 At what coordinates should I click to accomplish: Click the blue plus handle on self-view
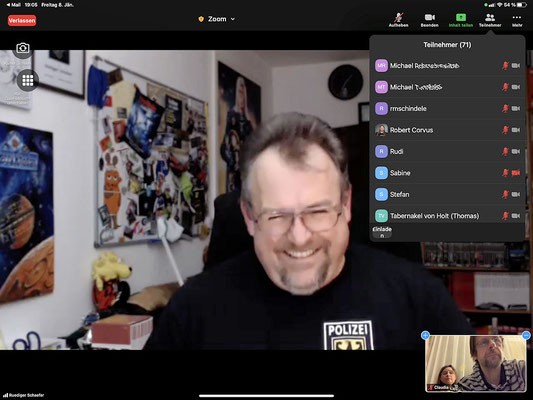tap(425, 335)
